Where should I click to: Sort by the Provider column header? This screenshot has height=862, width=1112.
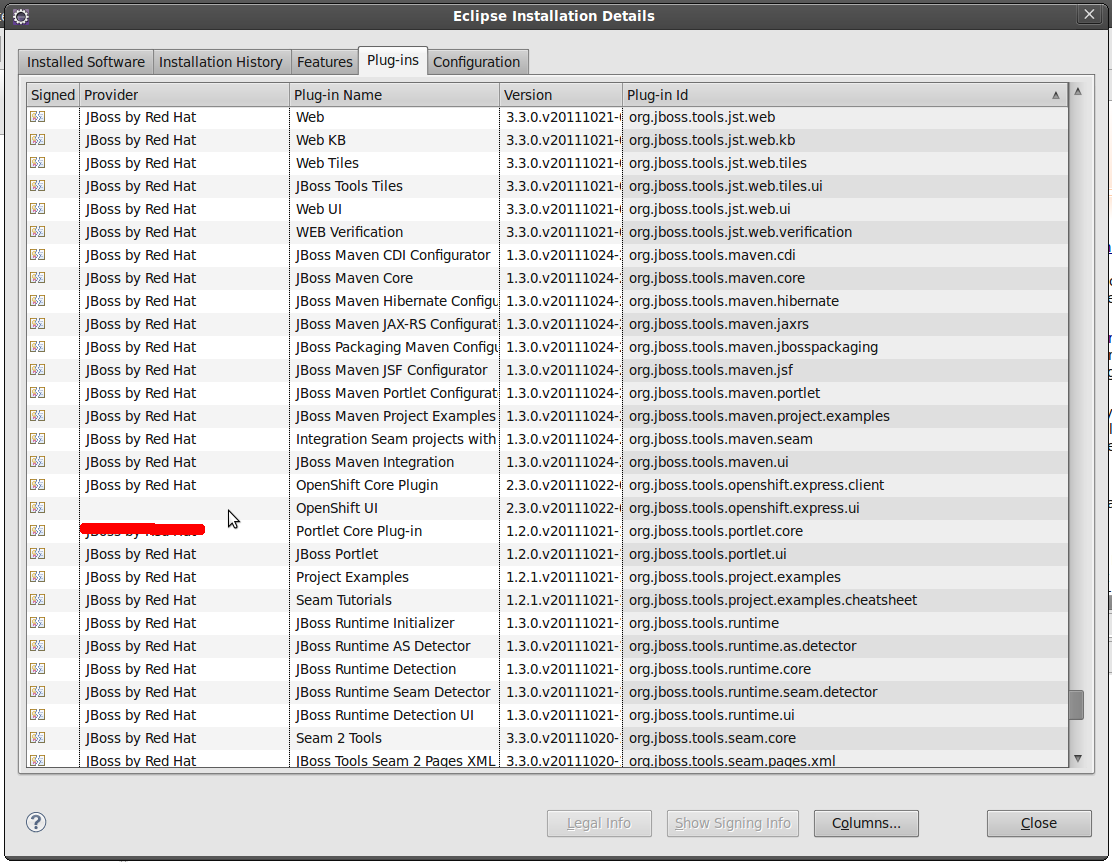[184, 94]
